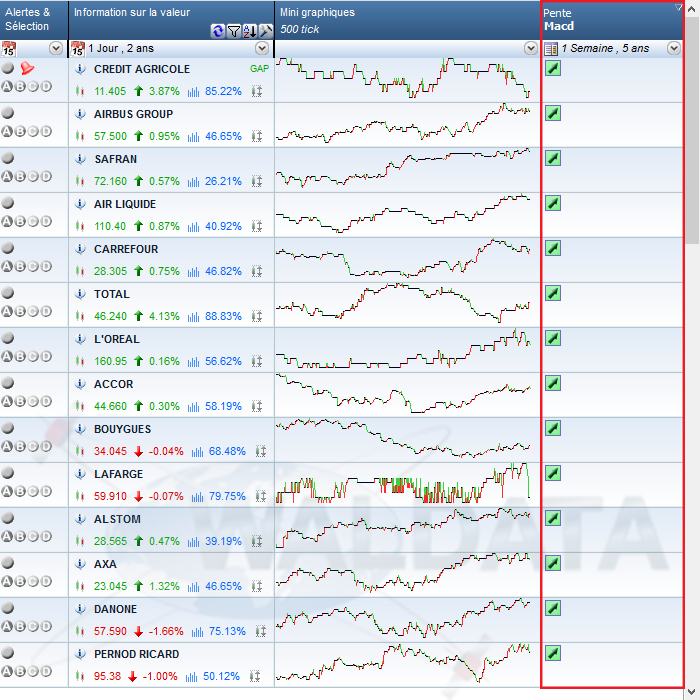Toggle the gray selection ball for AIRBUS GROUP
Screen dimensions: 700x700
8,112
